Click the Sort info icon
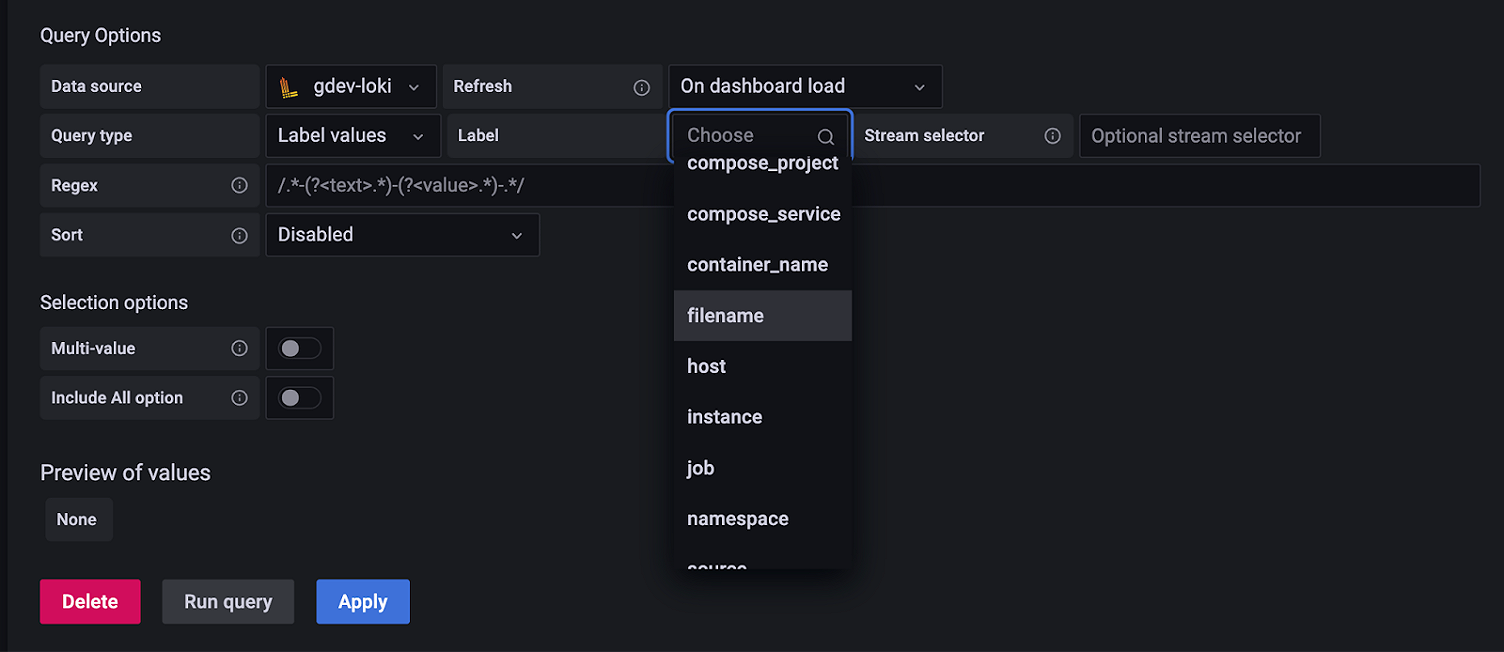 [239, 235]
